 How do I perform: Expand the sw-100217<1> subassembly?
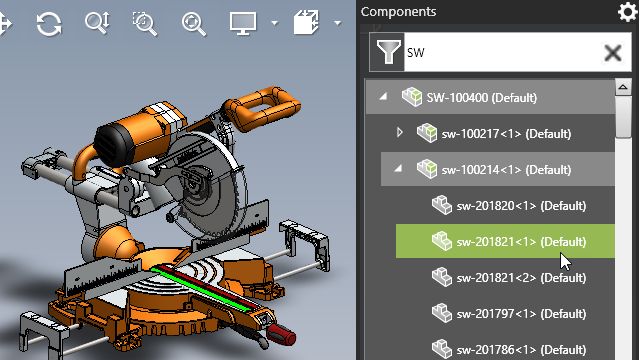(400, 132)
